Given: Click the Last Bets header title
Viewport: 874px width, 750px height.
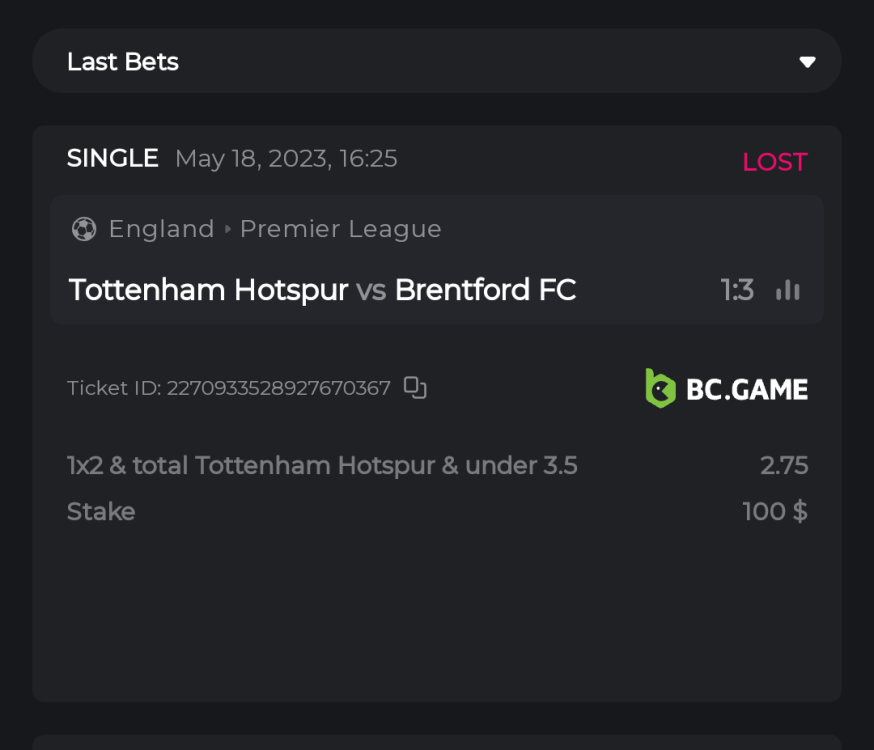Looking at the screenshot, I should (123, 62).
